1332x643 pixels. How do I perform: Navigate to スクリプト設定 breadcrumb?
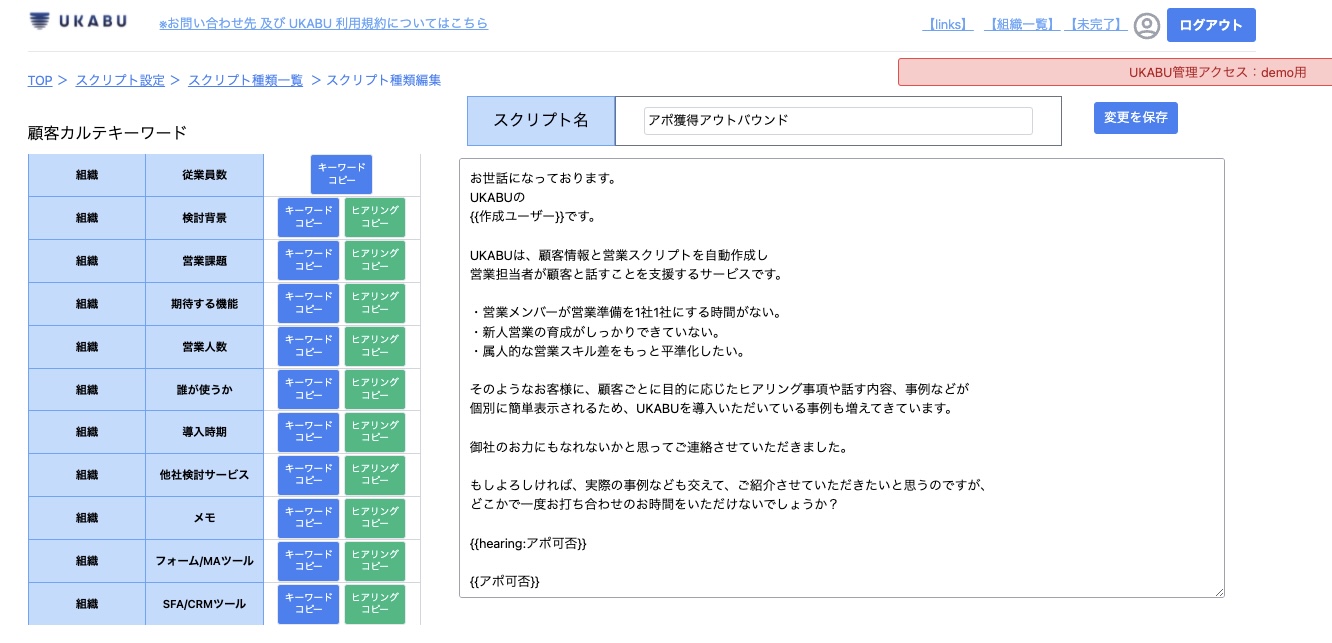pos(120,80)
